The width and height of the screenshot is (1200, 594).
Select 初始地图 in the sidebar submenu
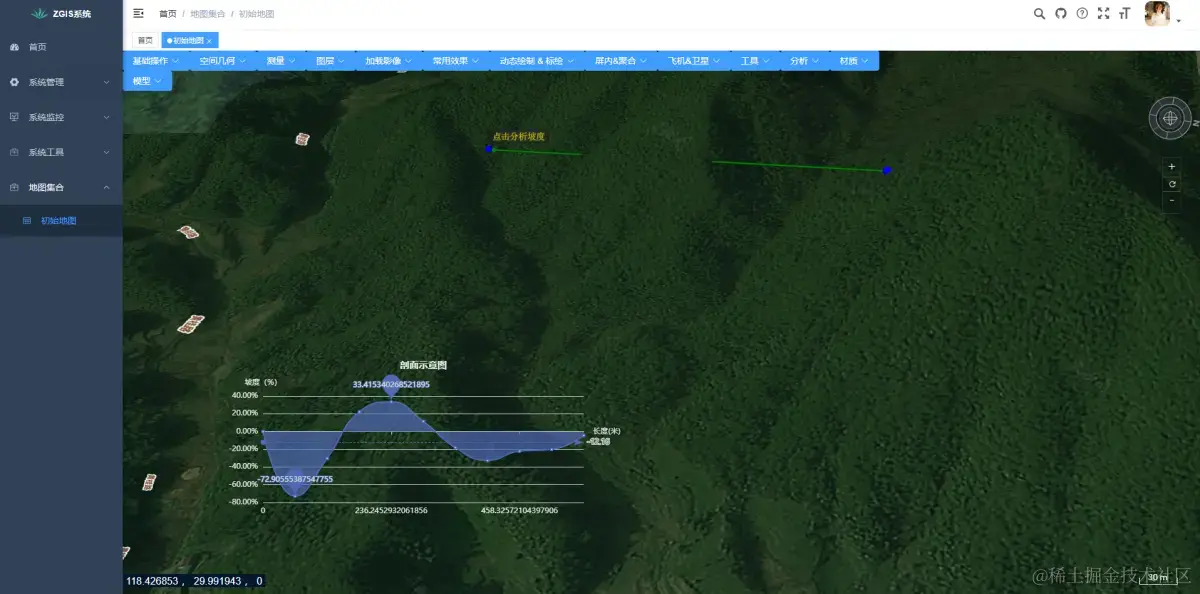(x=61, y=221)
